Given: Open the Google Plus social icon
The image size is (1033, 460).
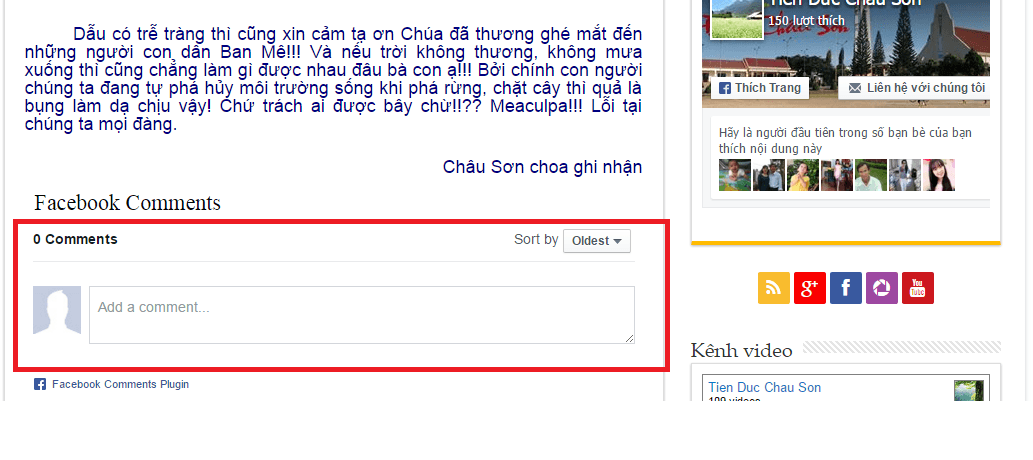Looking at the screenshot, I should click(810, 288).
